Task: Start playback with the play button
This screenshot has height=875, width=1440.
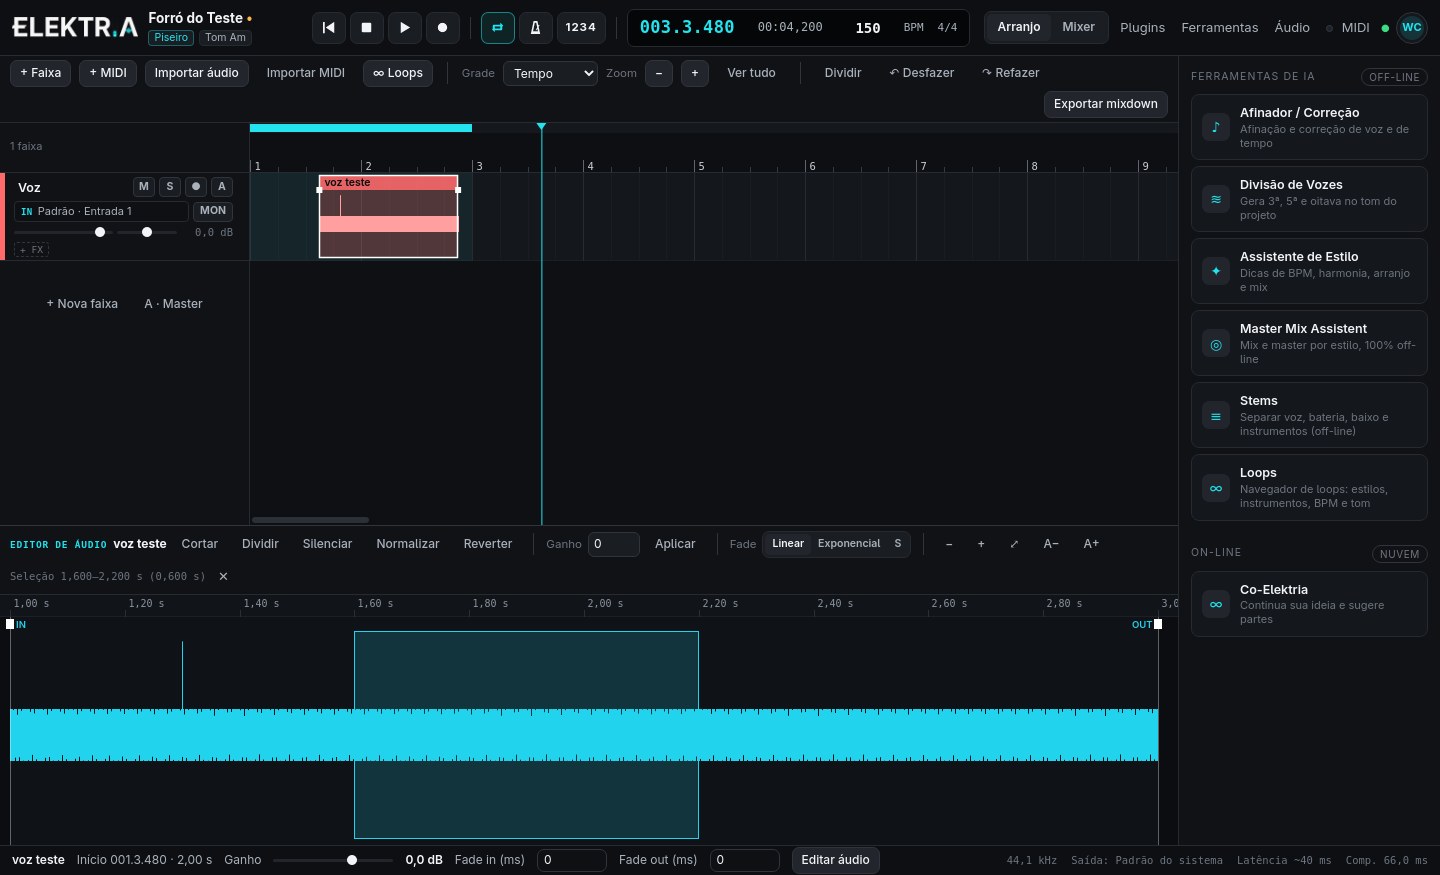Action: (405, 28)
